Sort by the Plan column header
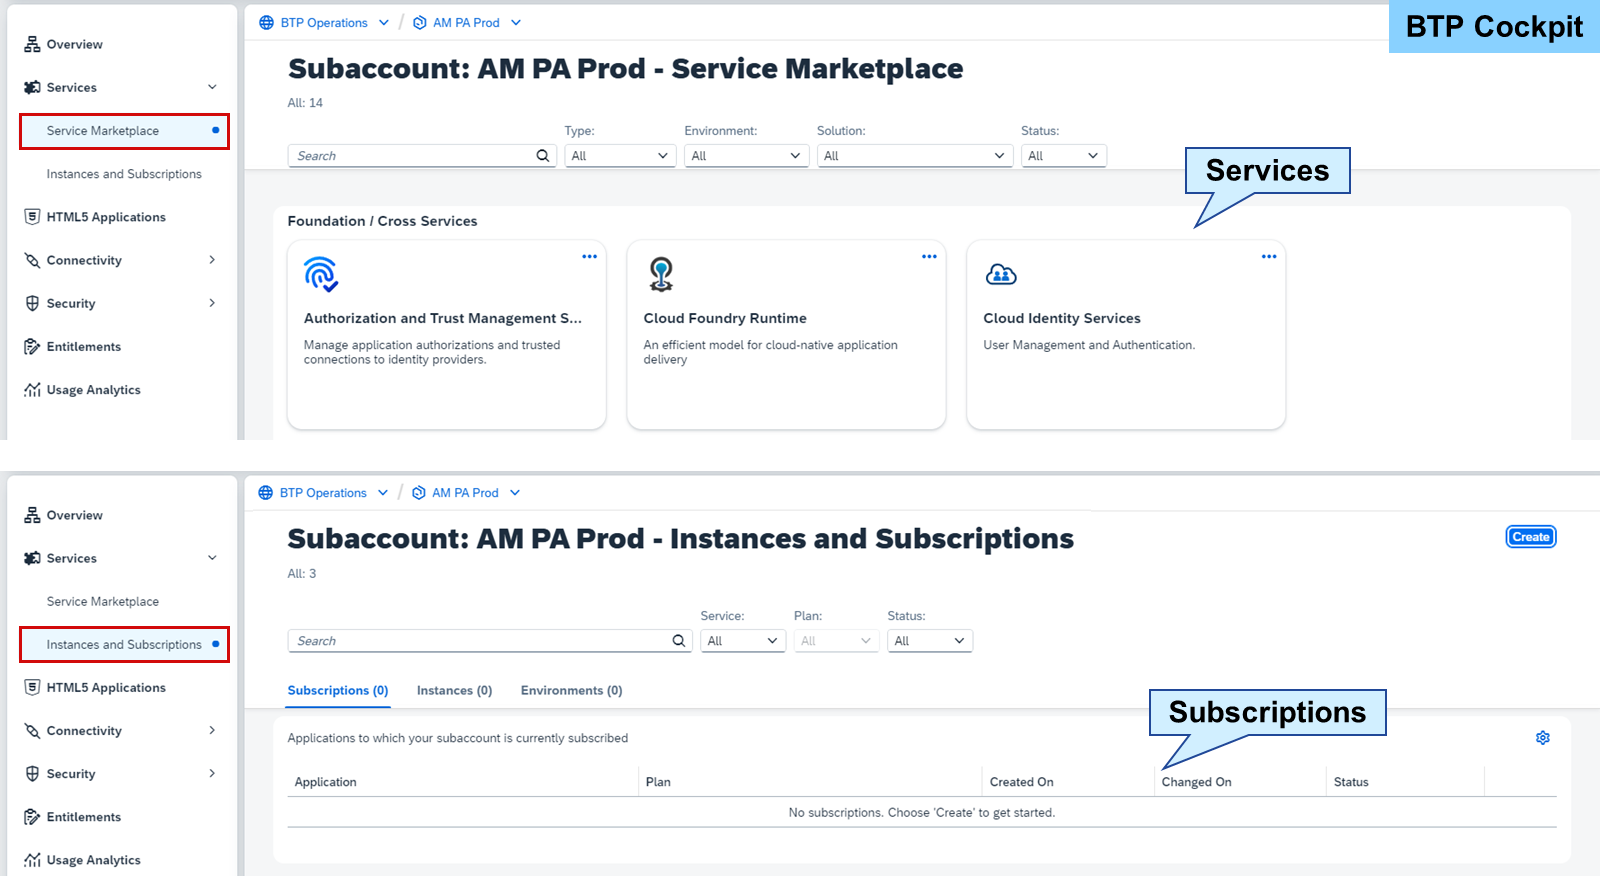Screen dimensions: 1600x876 tap(658, 782)
